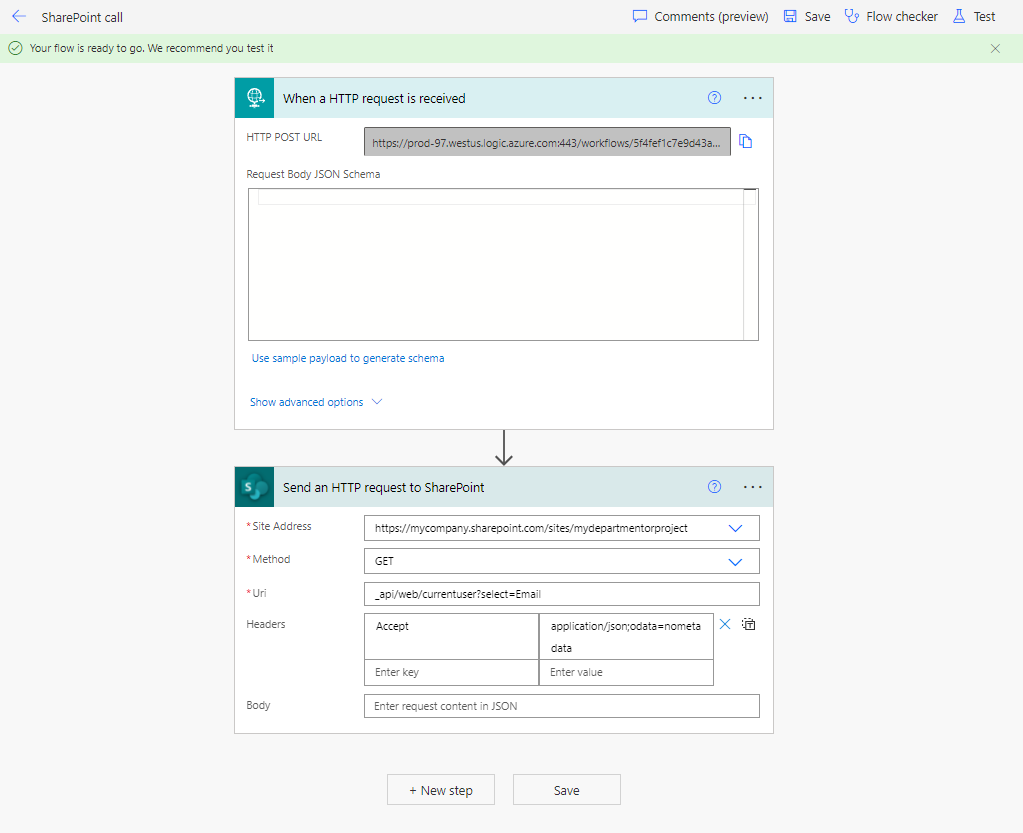Switch headers to text mode
This screenshot has height=833, width=1023.
coord(748,624)
